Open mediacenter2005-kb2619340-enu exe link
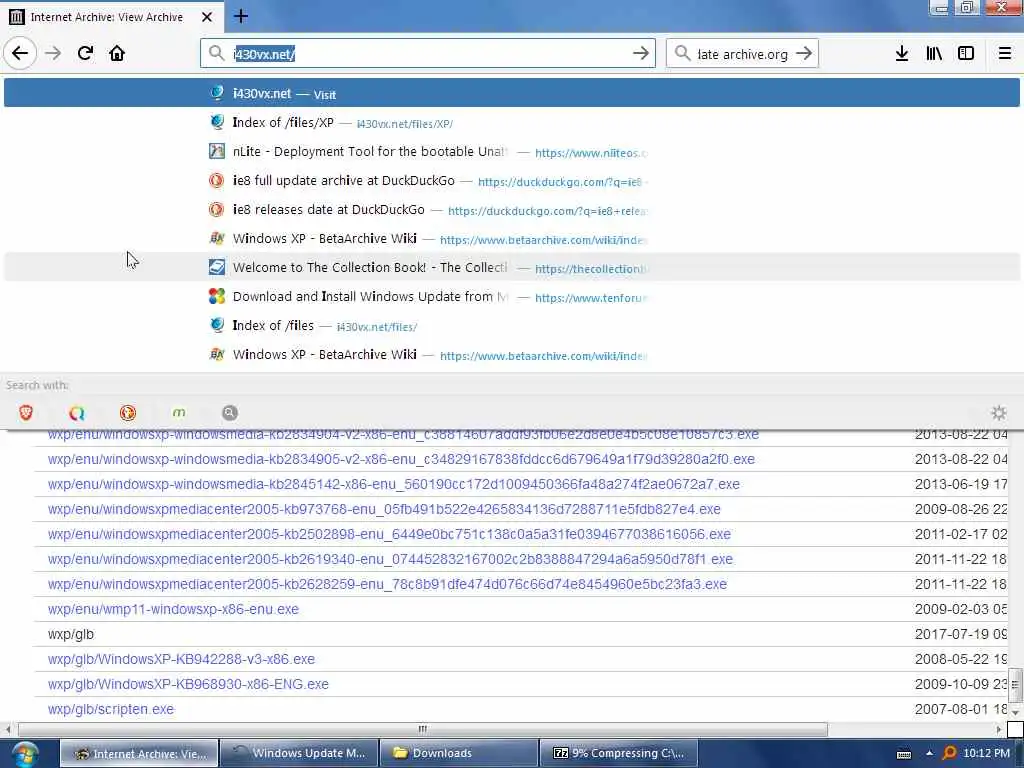The width and height of the screenshot is (1024, 768). [391, 559]
